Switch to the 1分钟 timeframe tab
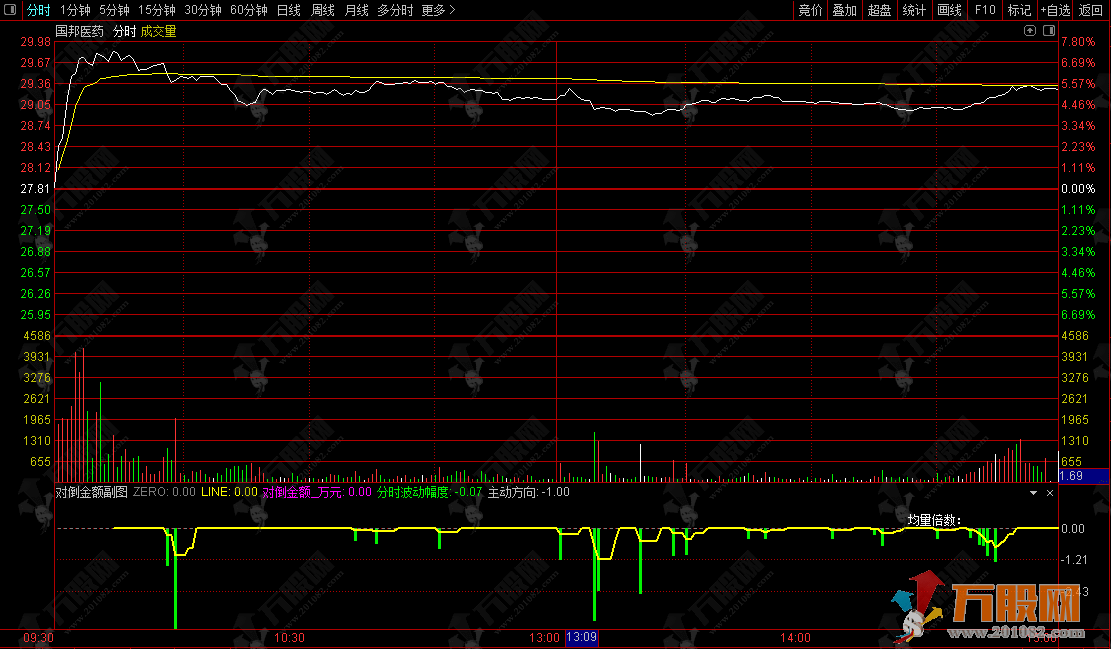1111x649 pixels. pyautogui.click(x=75, y=10)
